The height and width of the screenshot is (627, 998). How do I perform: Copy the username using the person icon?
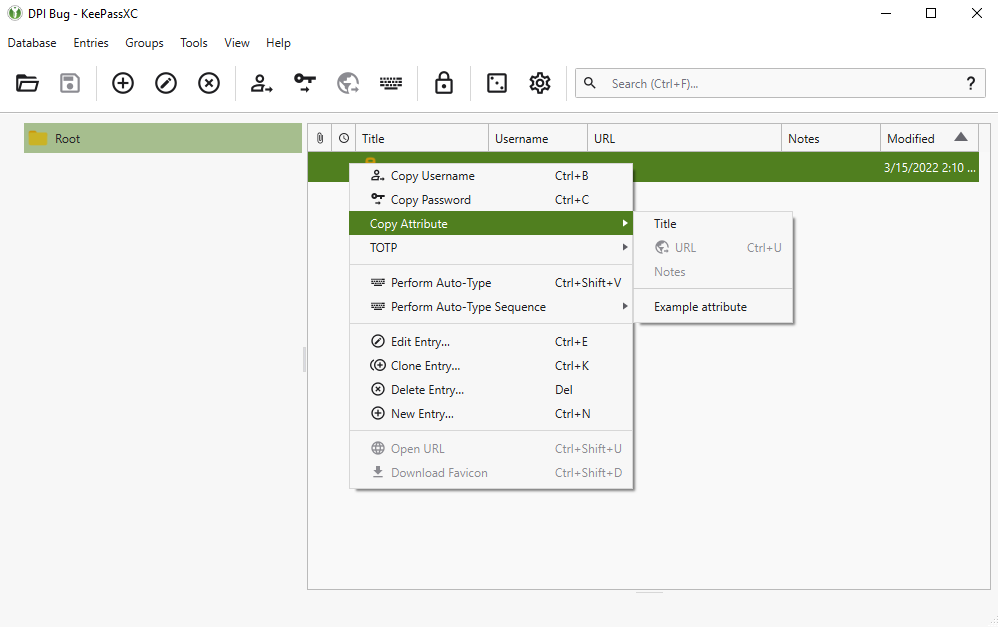click(261, 83)
